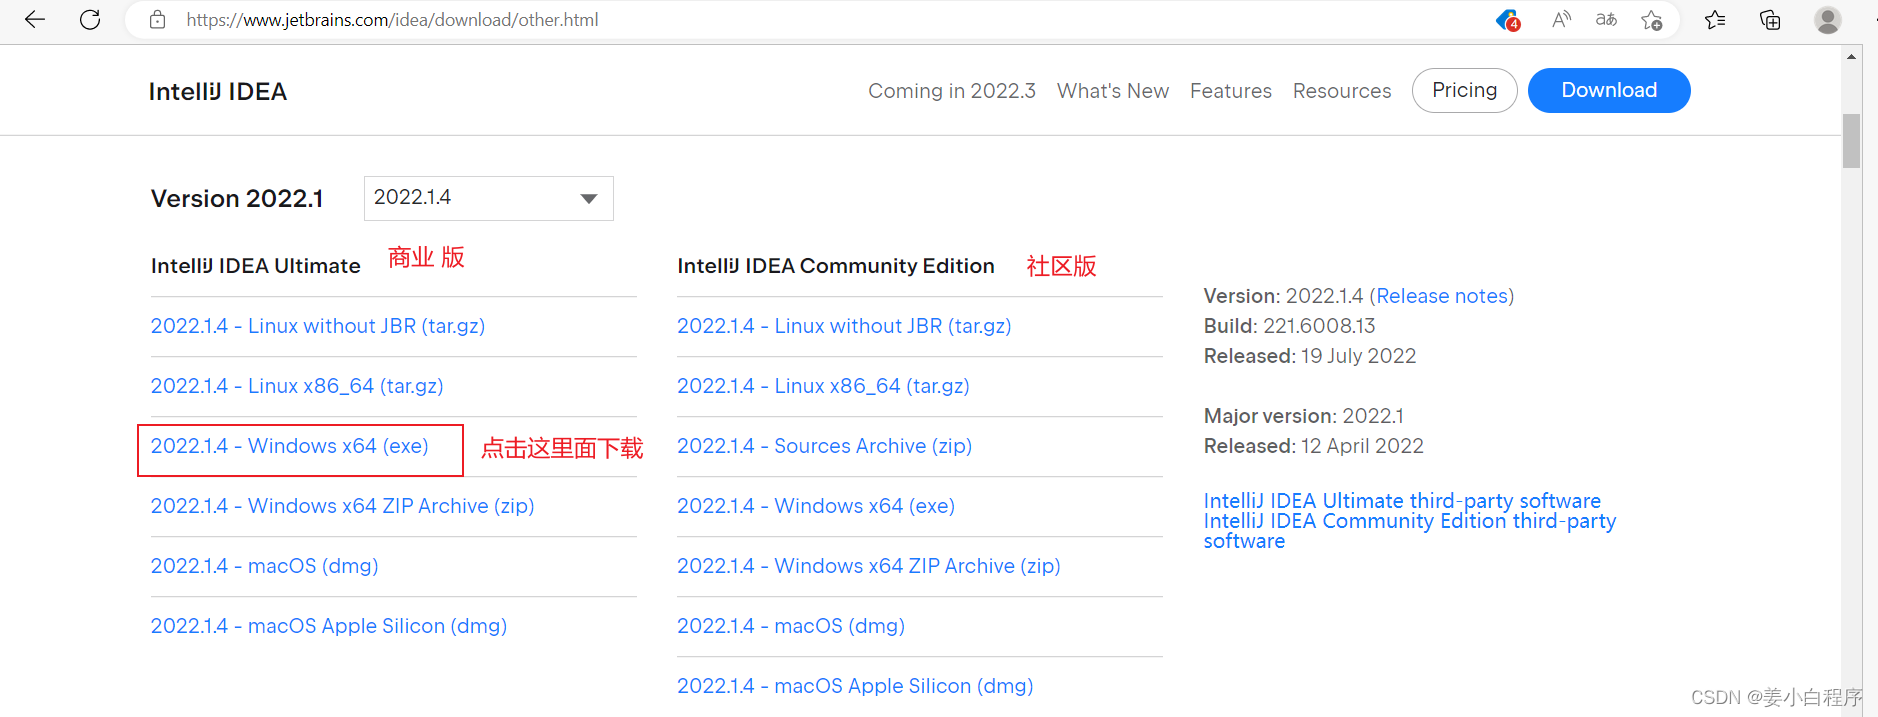Click the vertical scrollbar thumb
Image resolution: width=1878 pixels, height=717 pixels.
pos(1852,141)
